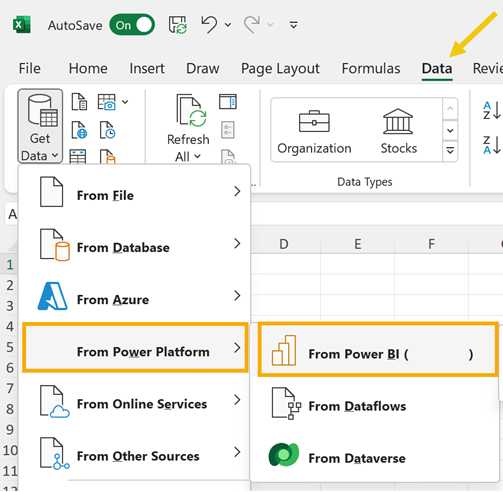Select row 5 header

point(10,347)
